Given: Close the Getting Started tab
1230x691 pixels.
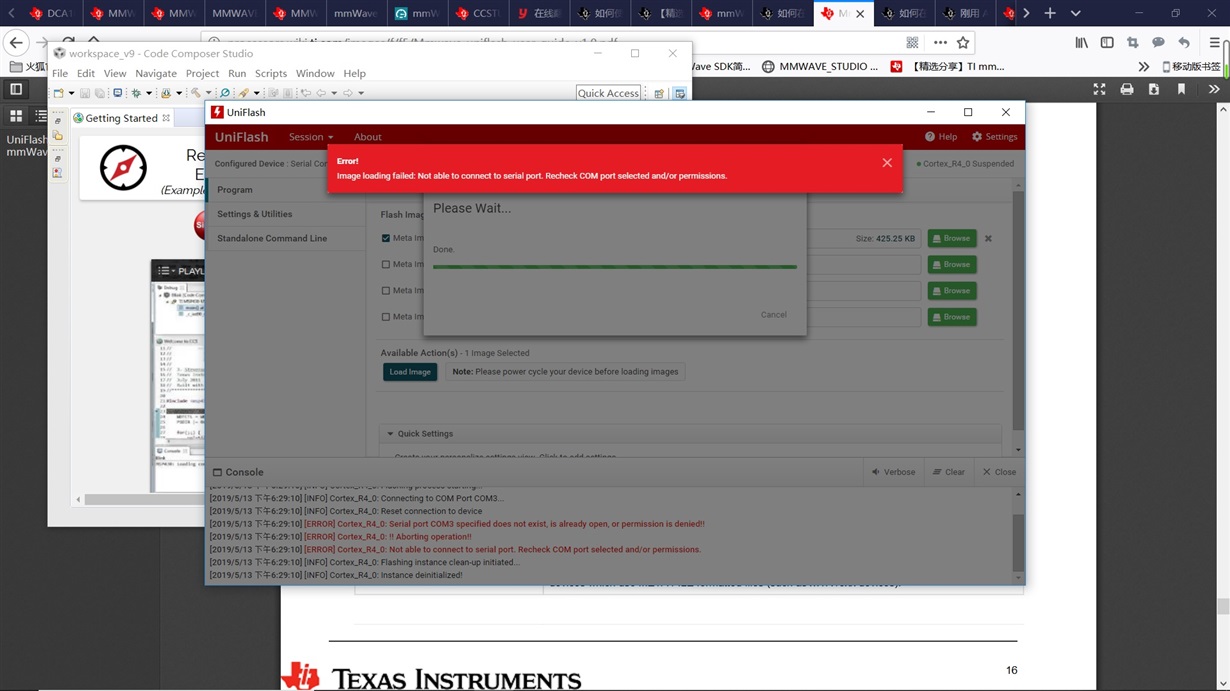Looking at the screenshot, I should pyautogui.click(x=166, y=118).
